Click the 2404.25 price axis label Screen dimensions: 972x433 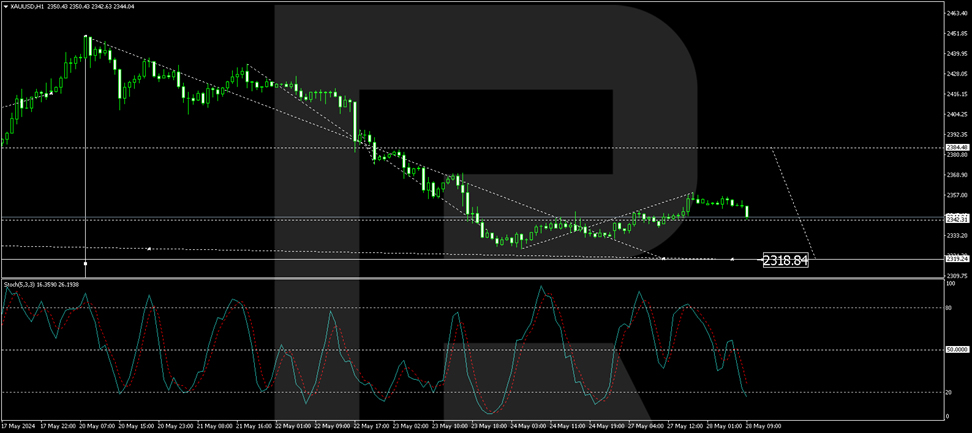click(x=957, y=114)
